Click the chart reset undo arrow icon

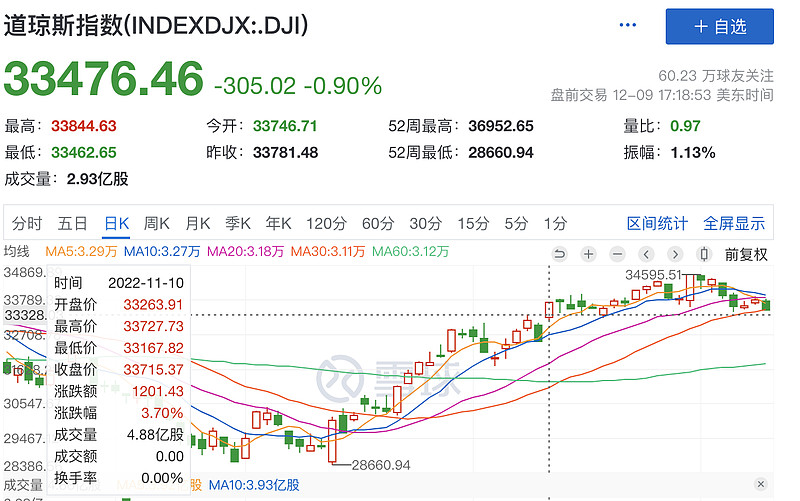[560, 254]
